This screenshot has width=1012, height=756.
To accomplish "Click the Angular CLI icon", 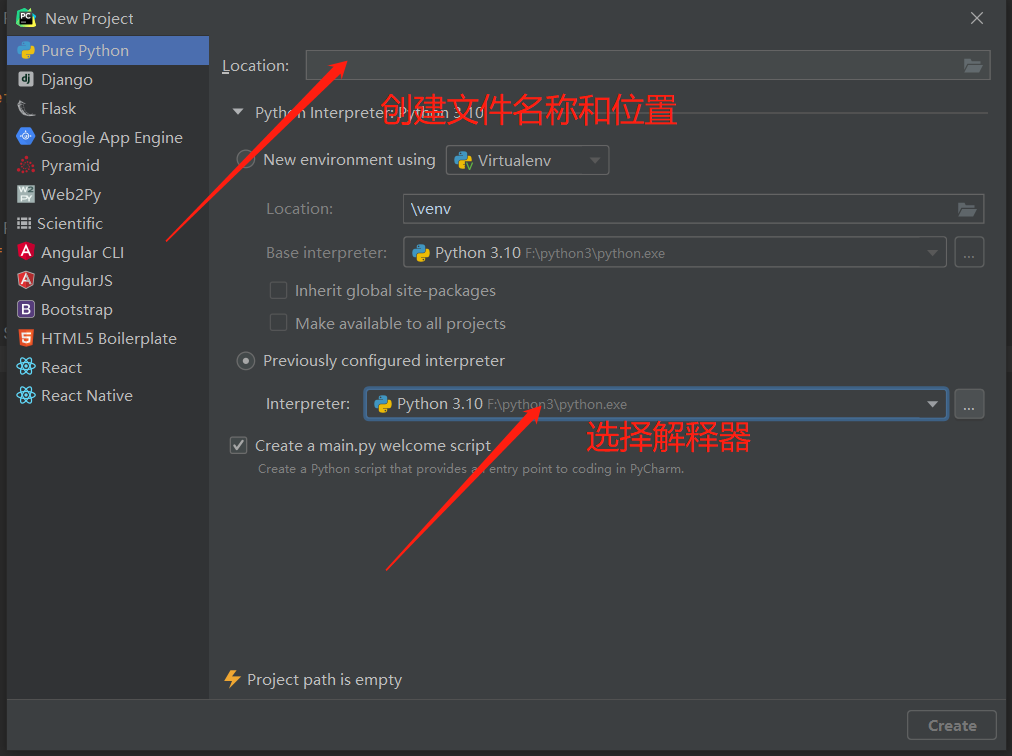I will click(x=26, y=251).
